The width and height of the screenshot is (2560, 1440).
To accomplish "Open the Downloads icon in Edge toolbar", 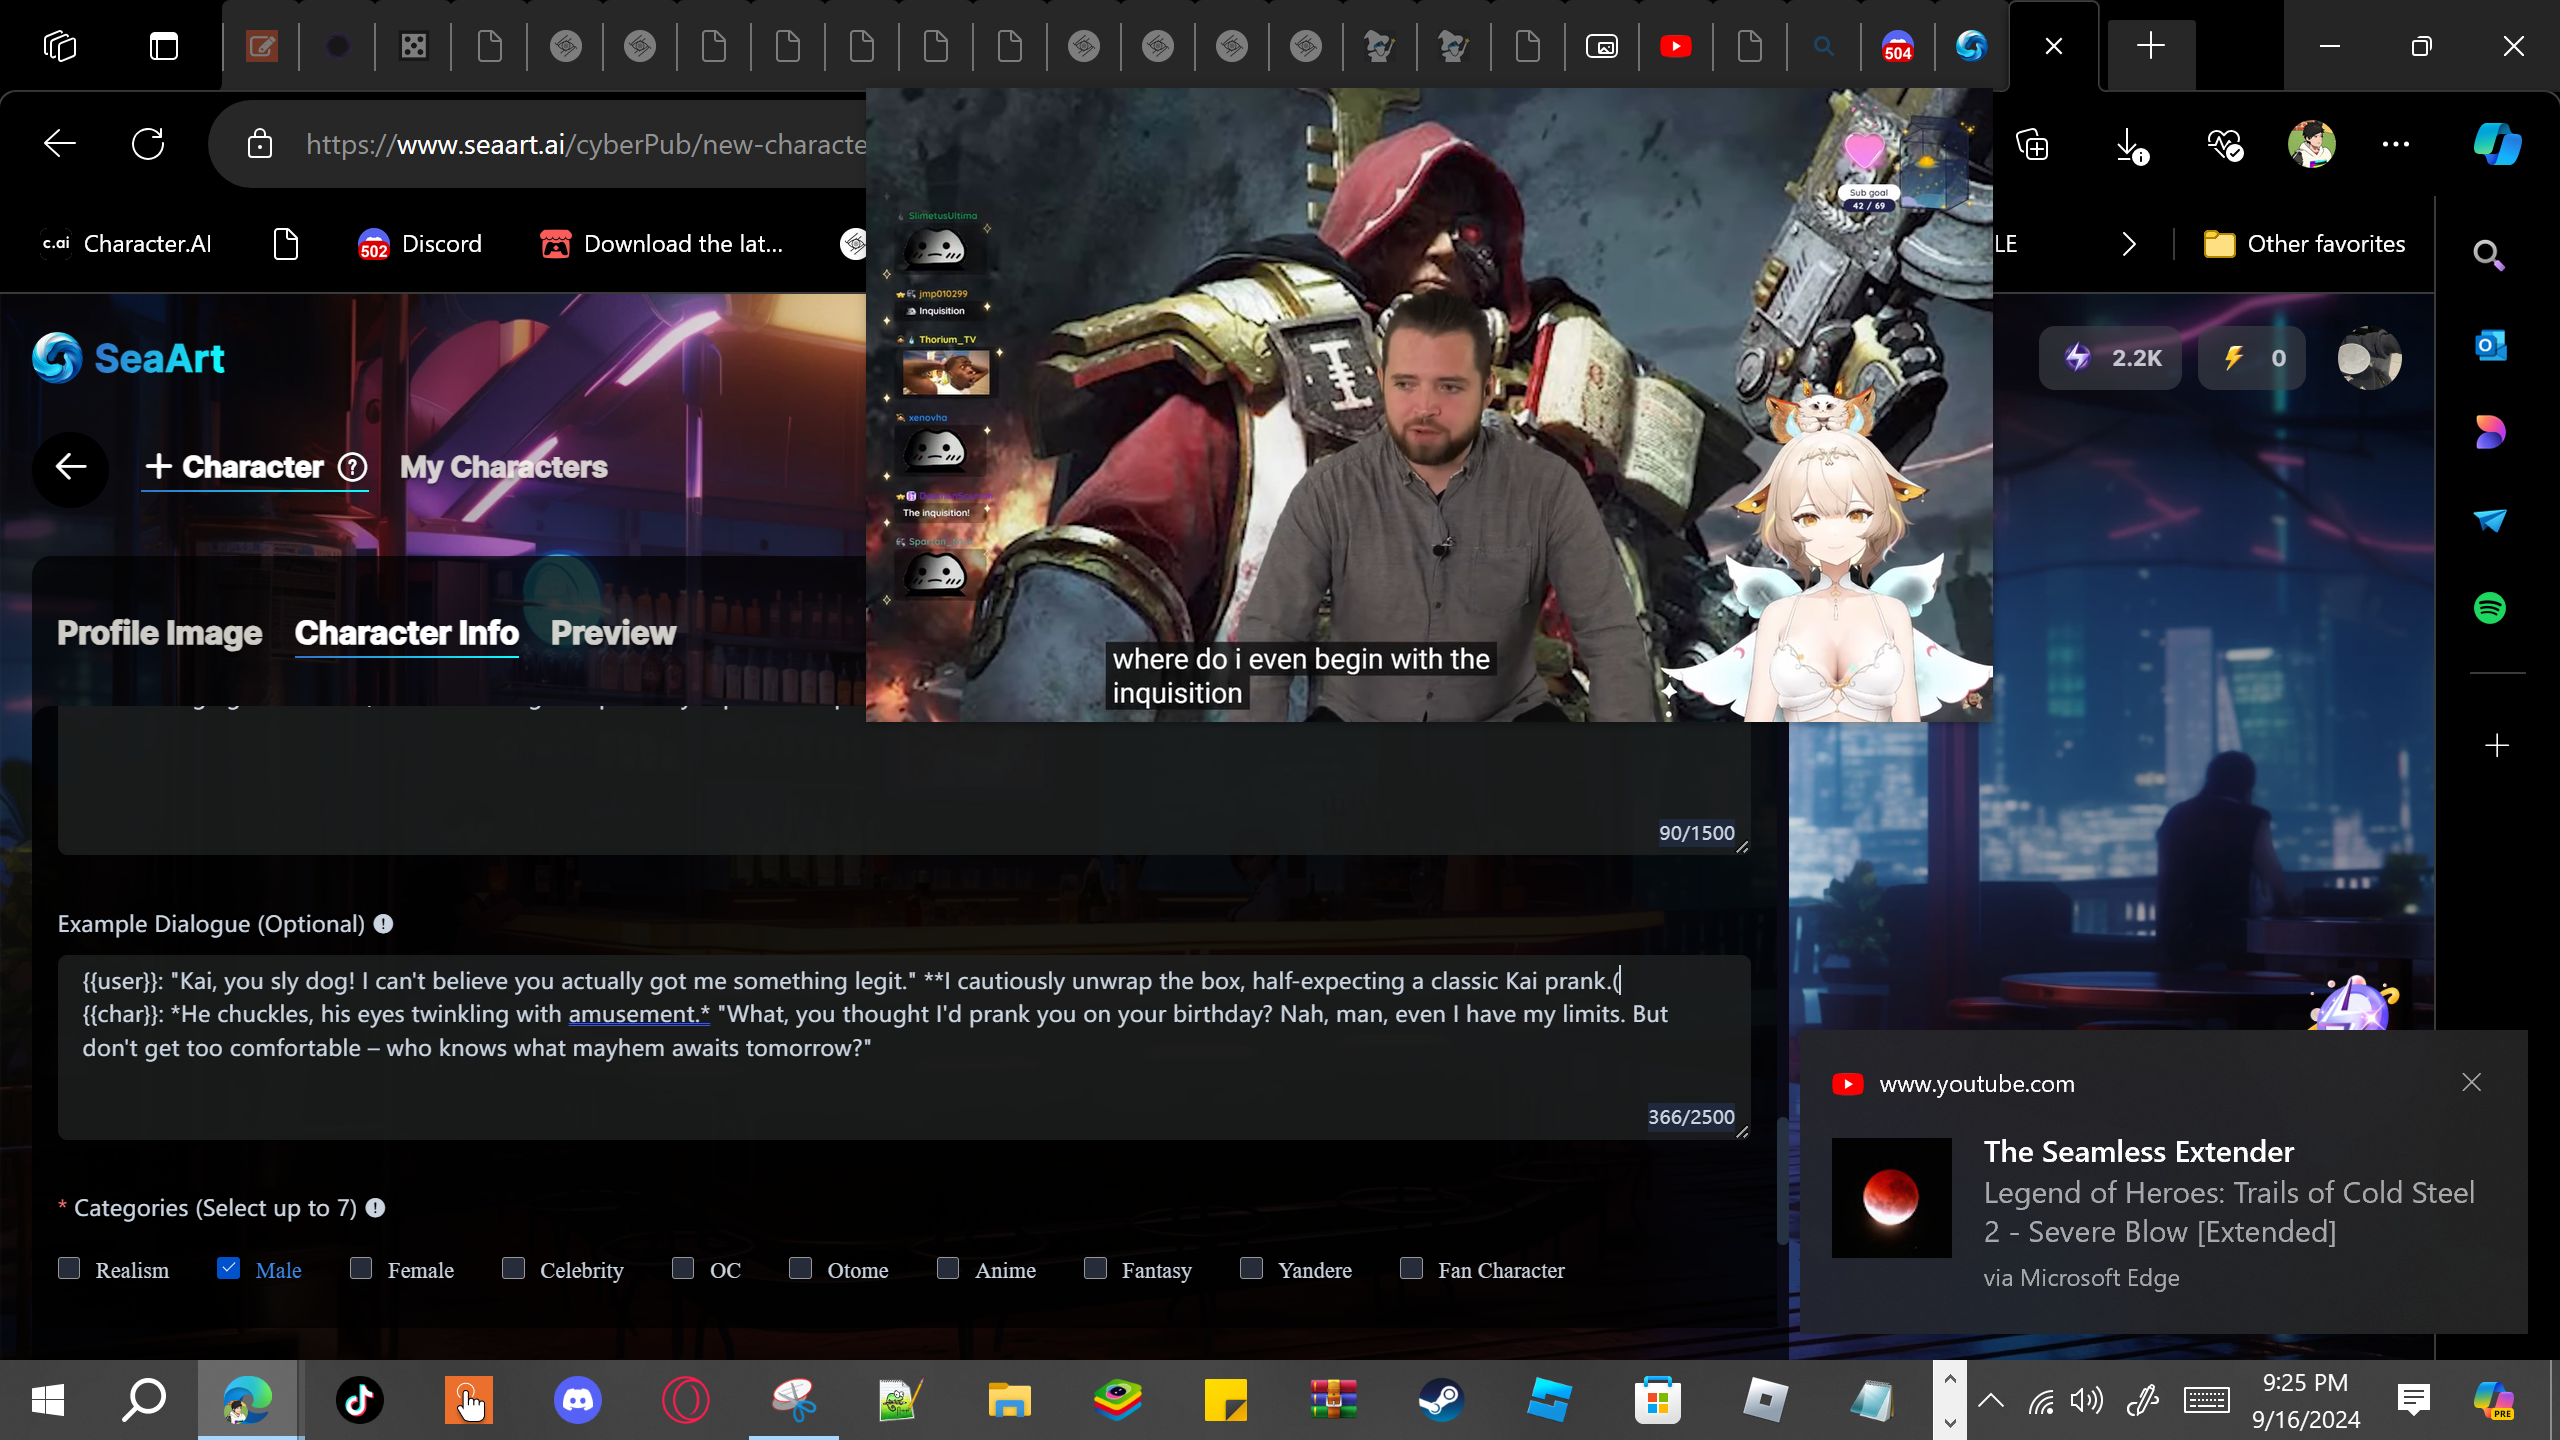I will click(x=2130, y=145).
